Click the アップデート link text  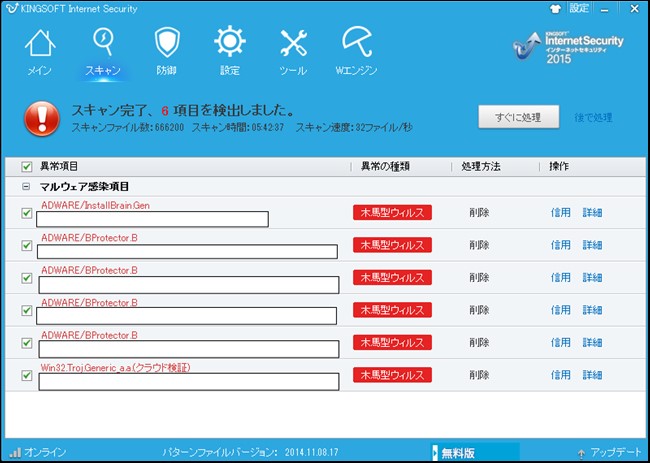point(616,453)
